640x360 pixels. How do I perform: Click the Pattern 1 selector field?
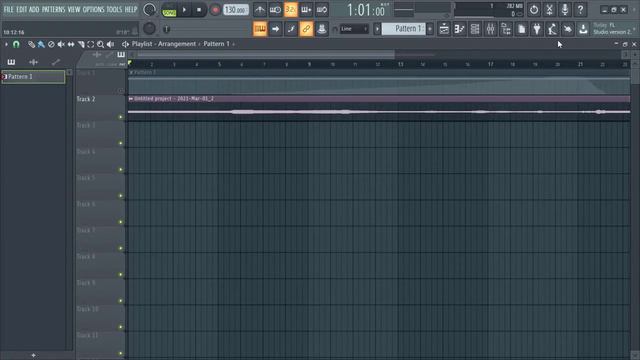click(x=404, y=29)
